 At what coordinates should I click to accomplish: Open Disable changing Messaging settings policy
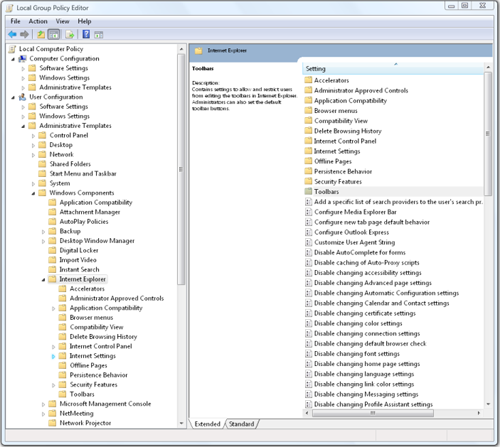366,394
